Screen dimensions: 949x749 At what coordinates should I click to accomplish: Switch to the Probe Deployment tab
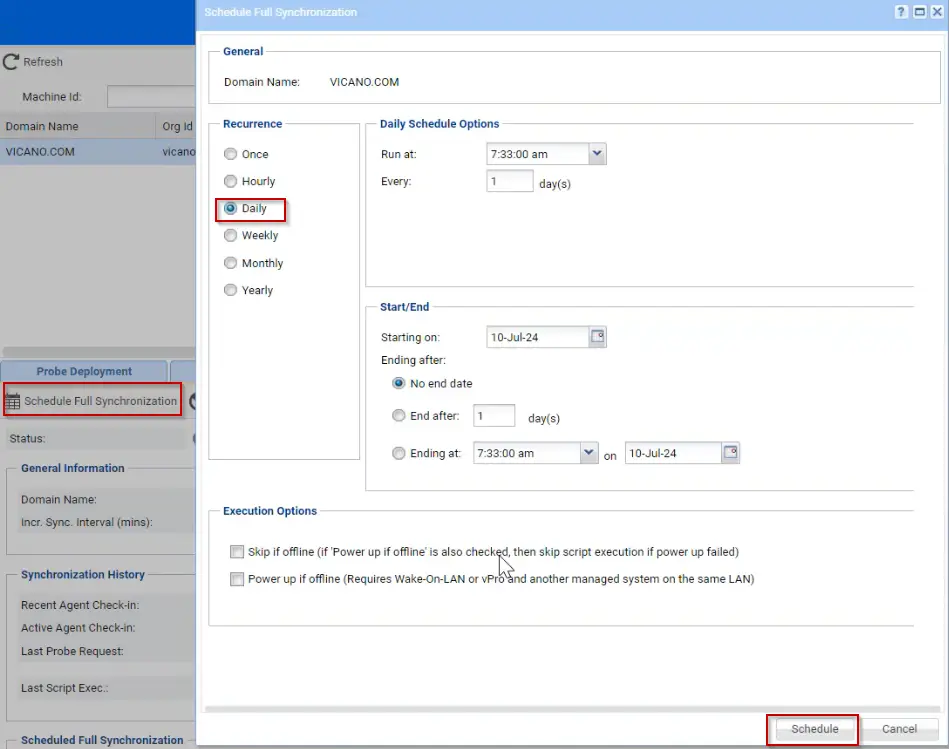click(84, 371)
